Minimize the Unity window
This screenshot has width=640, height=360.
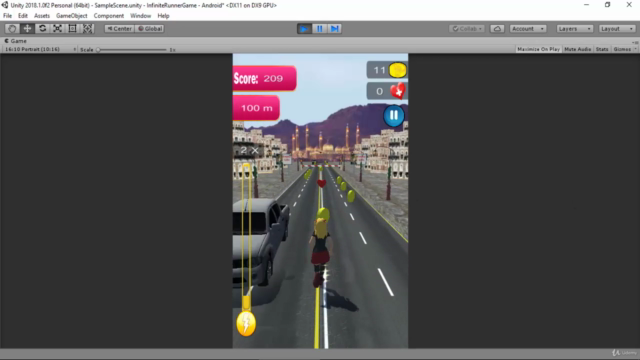587,5
